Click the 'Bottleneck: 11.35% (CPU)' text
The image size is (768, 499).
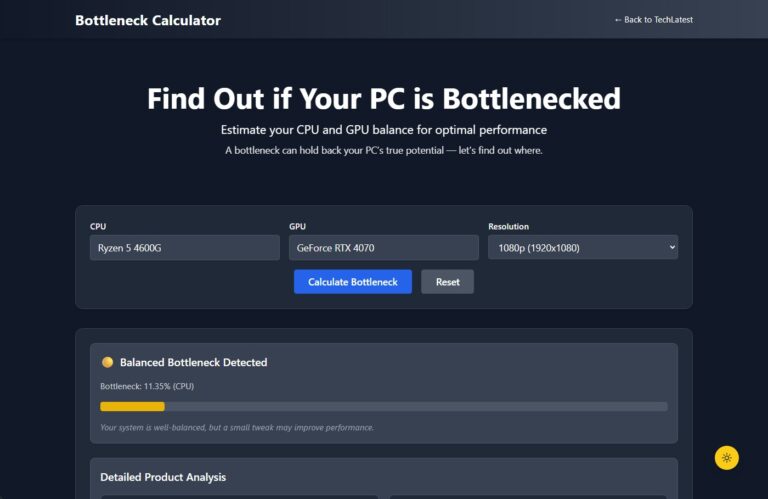[x=147, y=385]
